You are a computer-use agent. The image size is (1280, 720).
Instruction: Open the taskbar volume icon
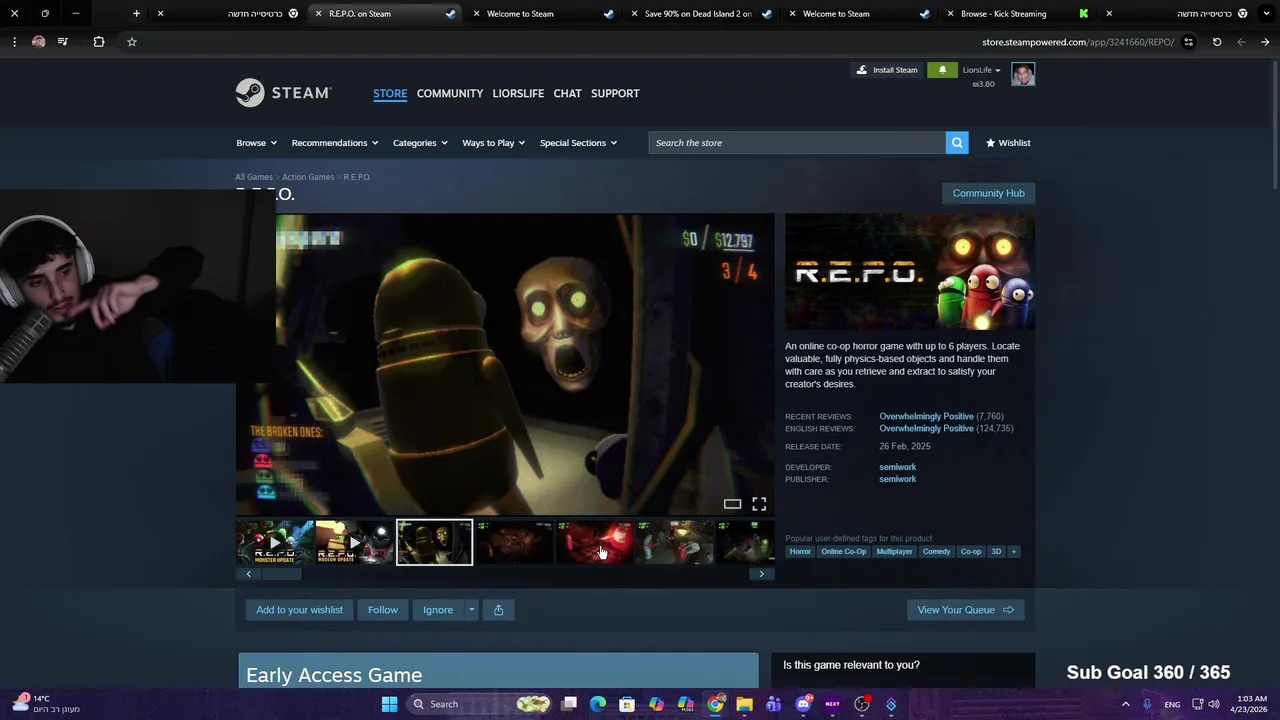click(x=1216, y=704)
